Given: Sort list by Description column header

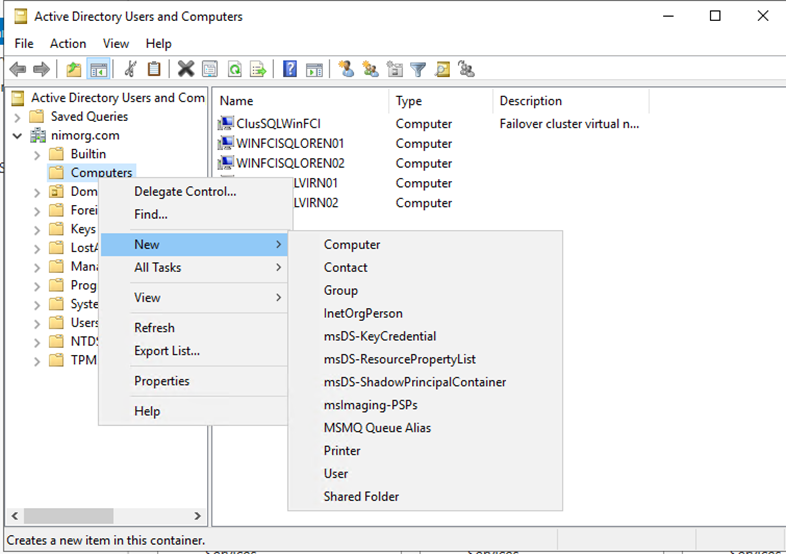Looking at the screenshot, I should 531,101.
